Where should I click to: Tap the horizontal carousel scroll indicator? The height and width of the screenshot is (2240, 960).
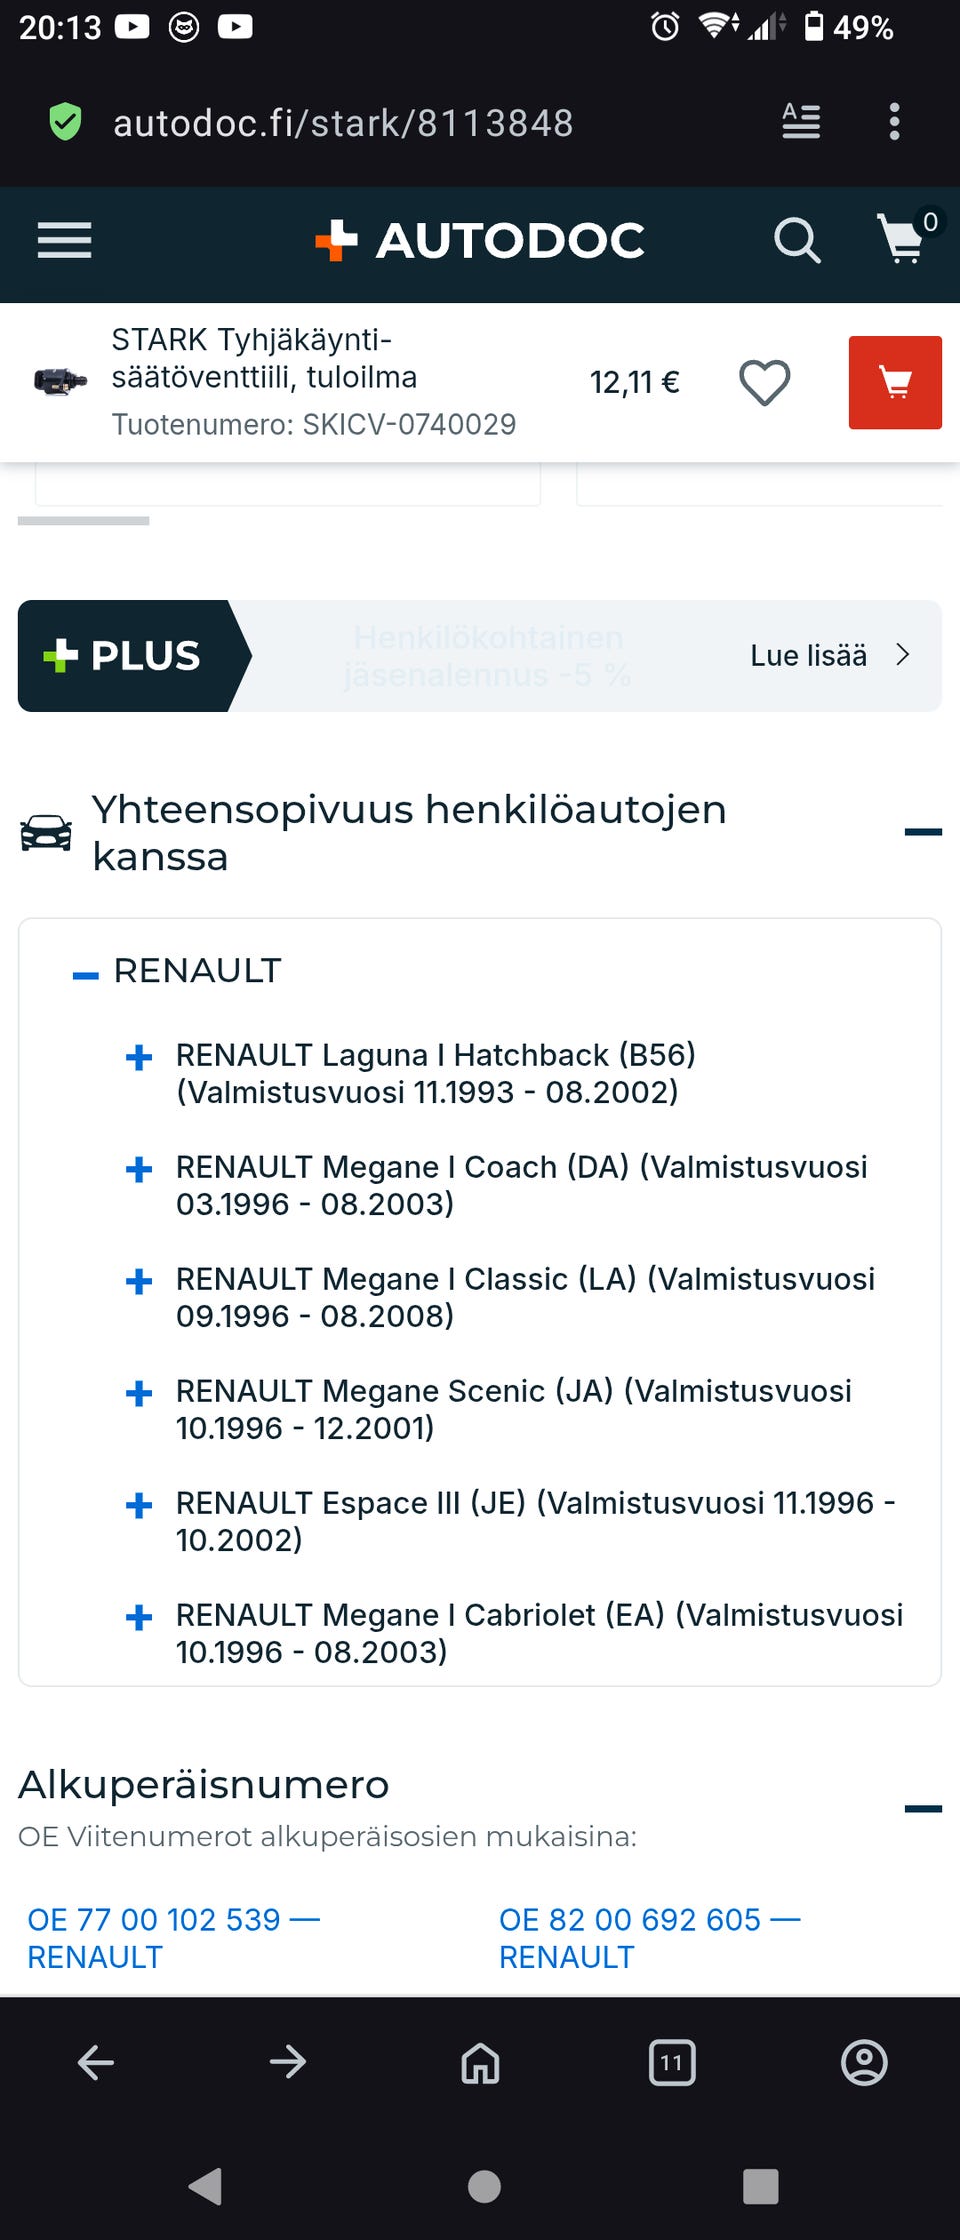click(x=84, y=521)
